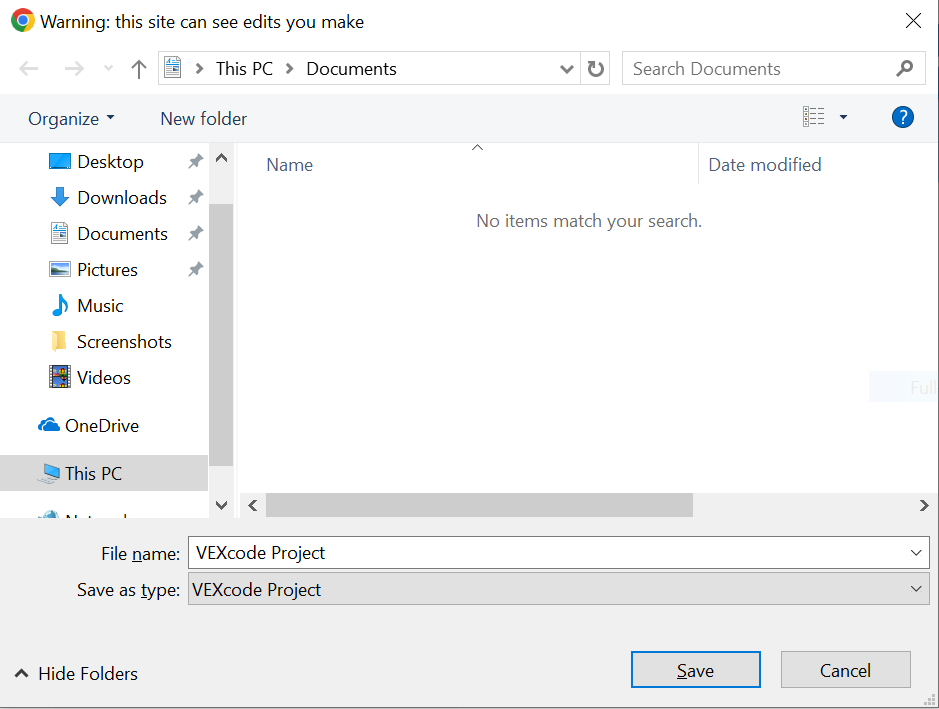
Task: Select the Videos folder in sidebar
Action: (104, 377)
